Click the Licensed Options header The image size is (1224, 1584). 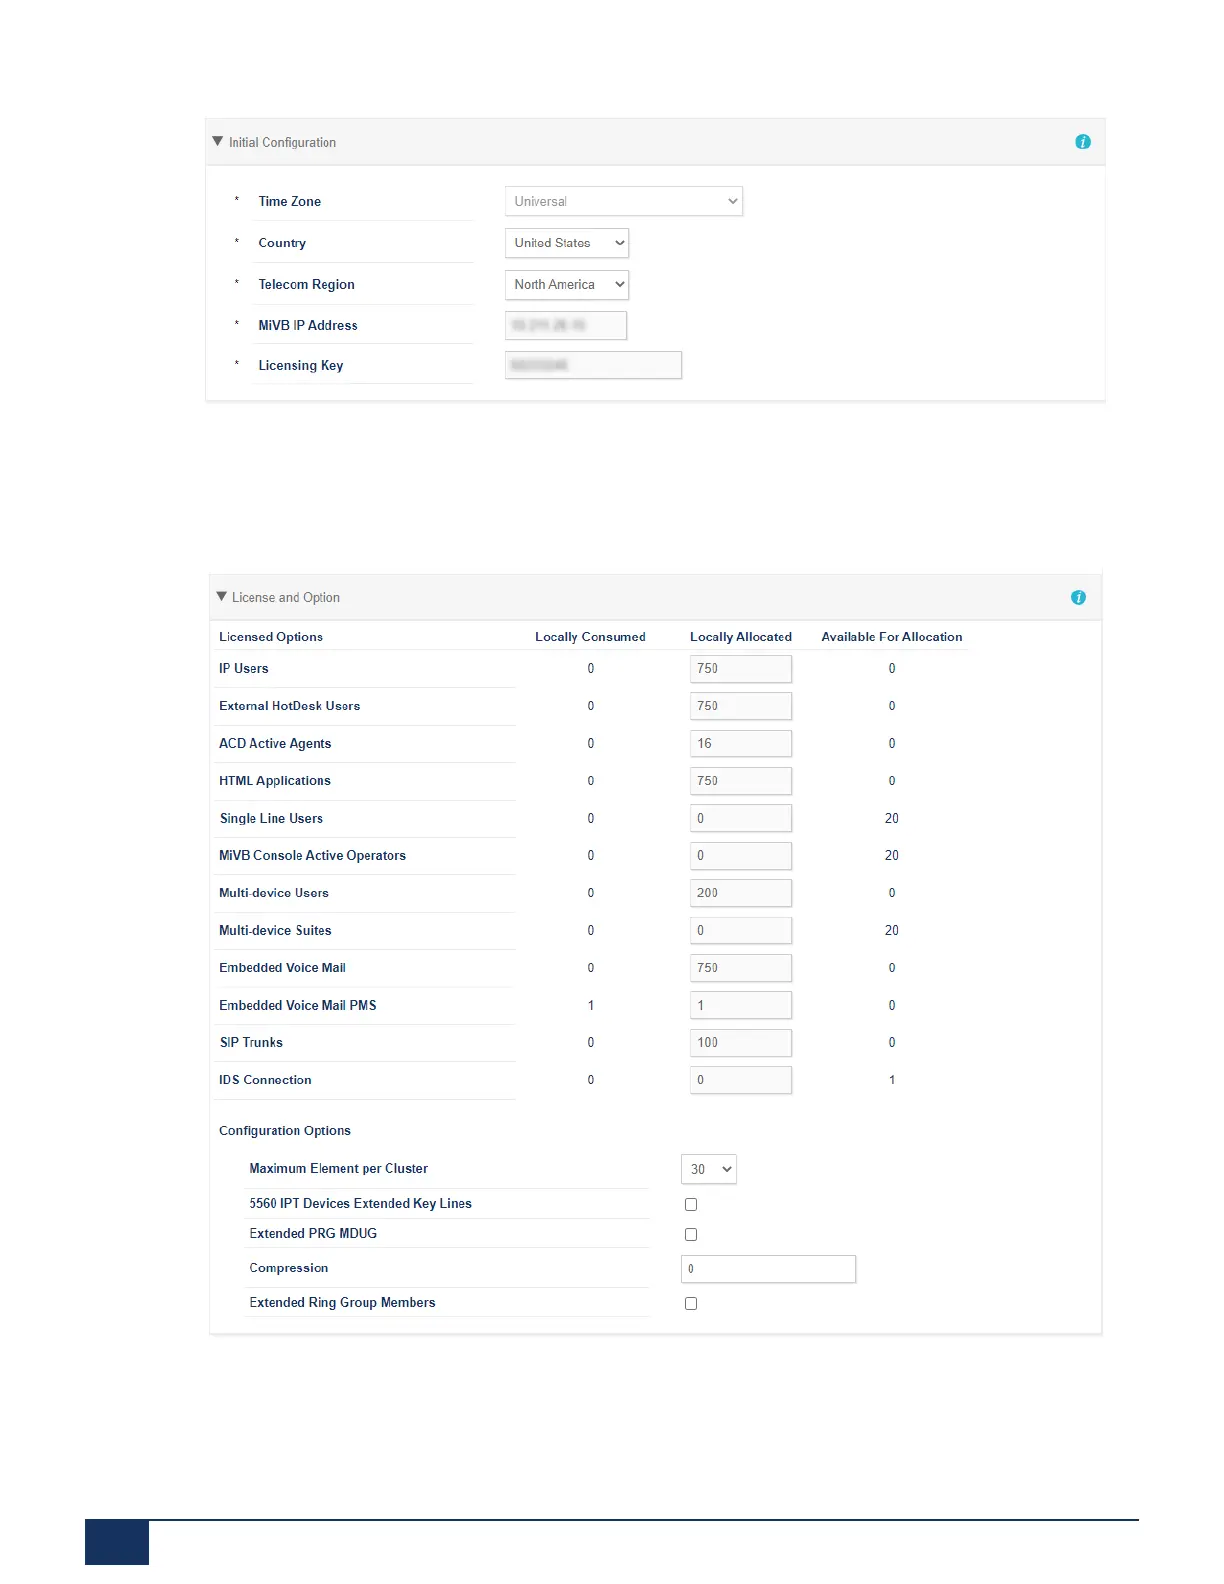(271, 637)
